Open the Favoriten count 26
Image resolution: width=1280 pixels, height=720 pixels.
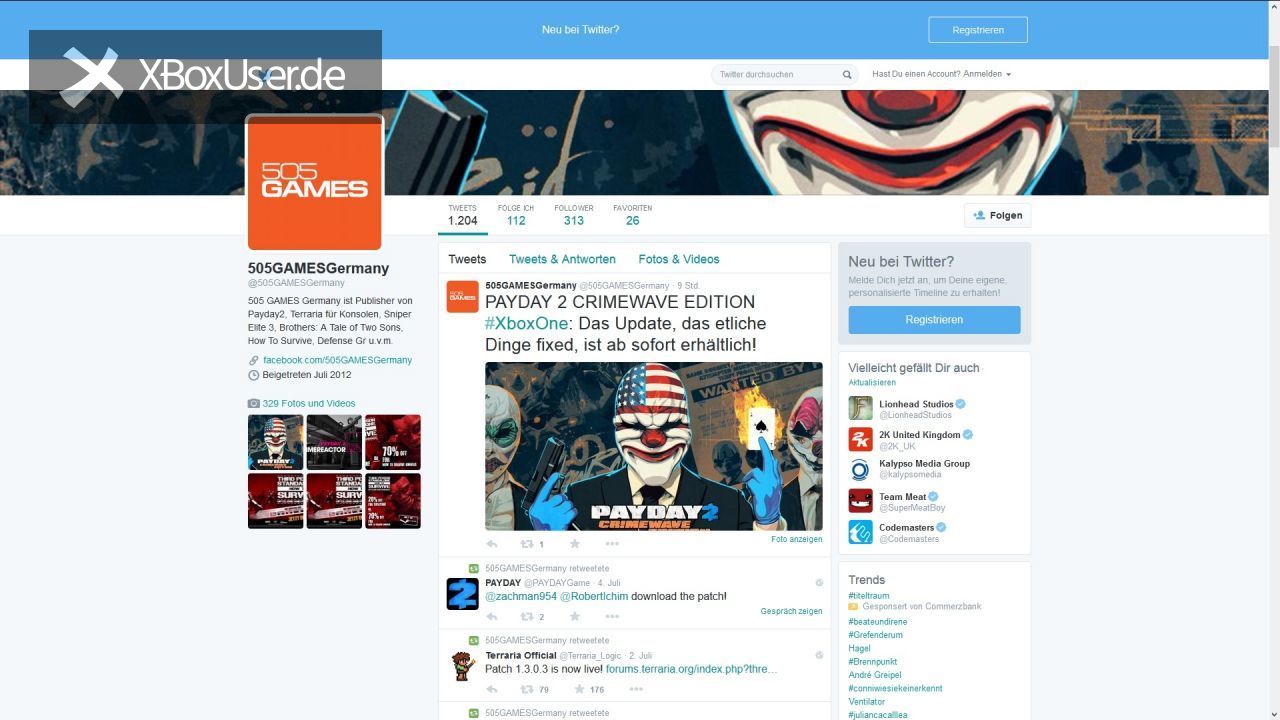[633, 215]
